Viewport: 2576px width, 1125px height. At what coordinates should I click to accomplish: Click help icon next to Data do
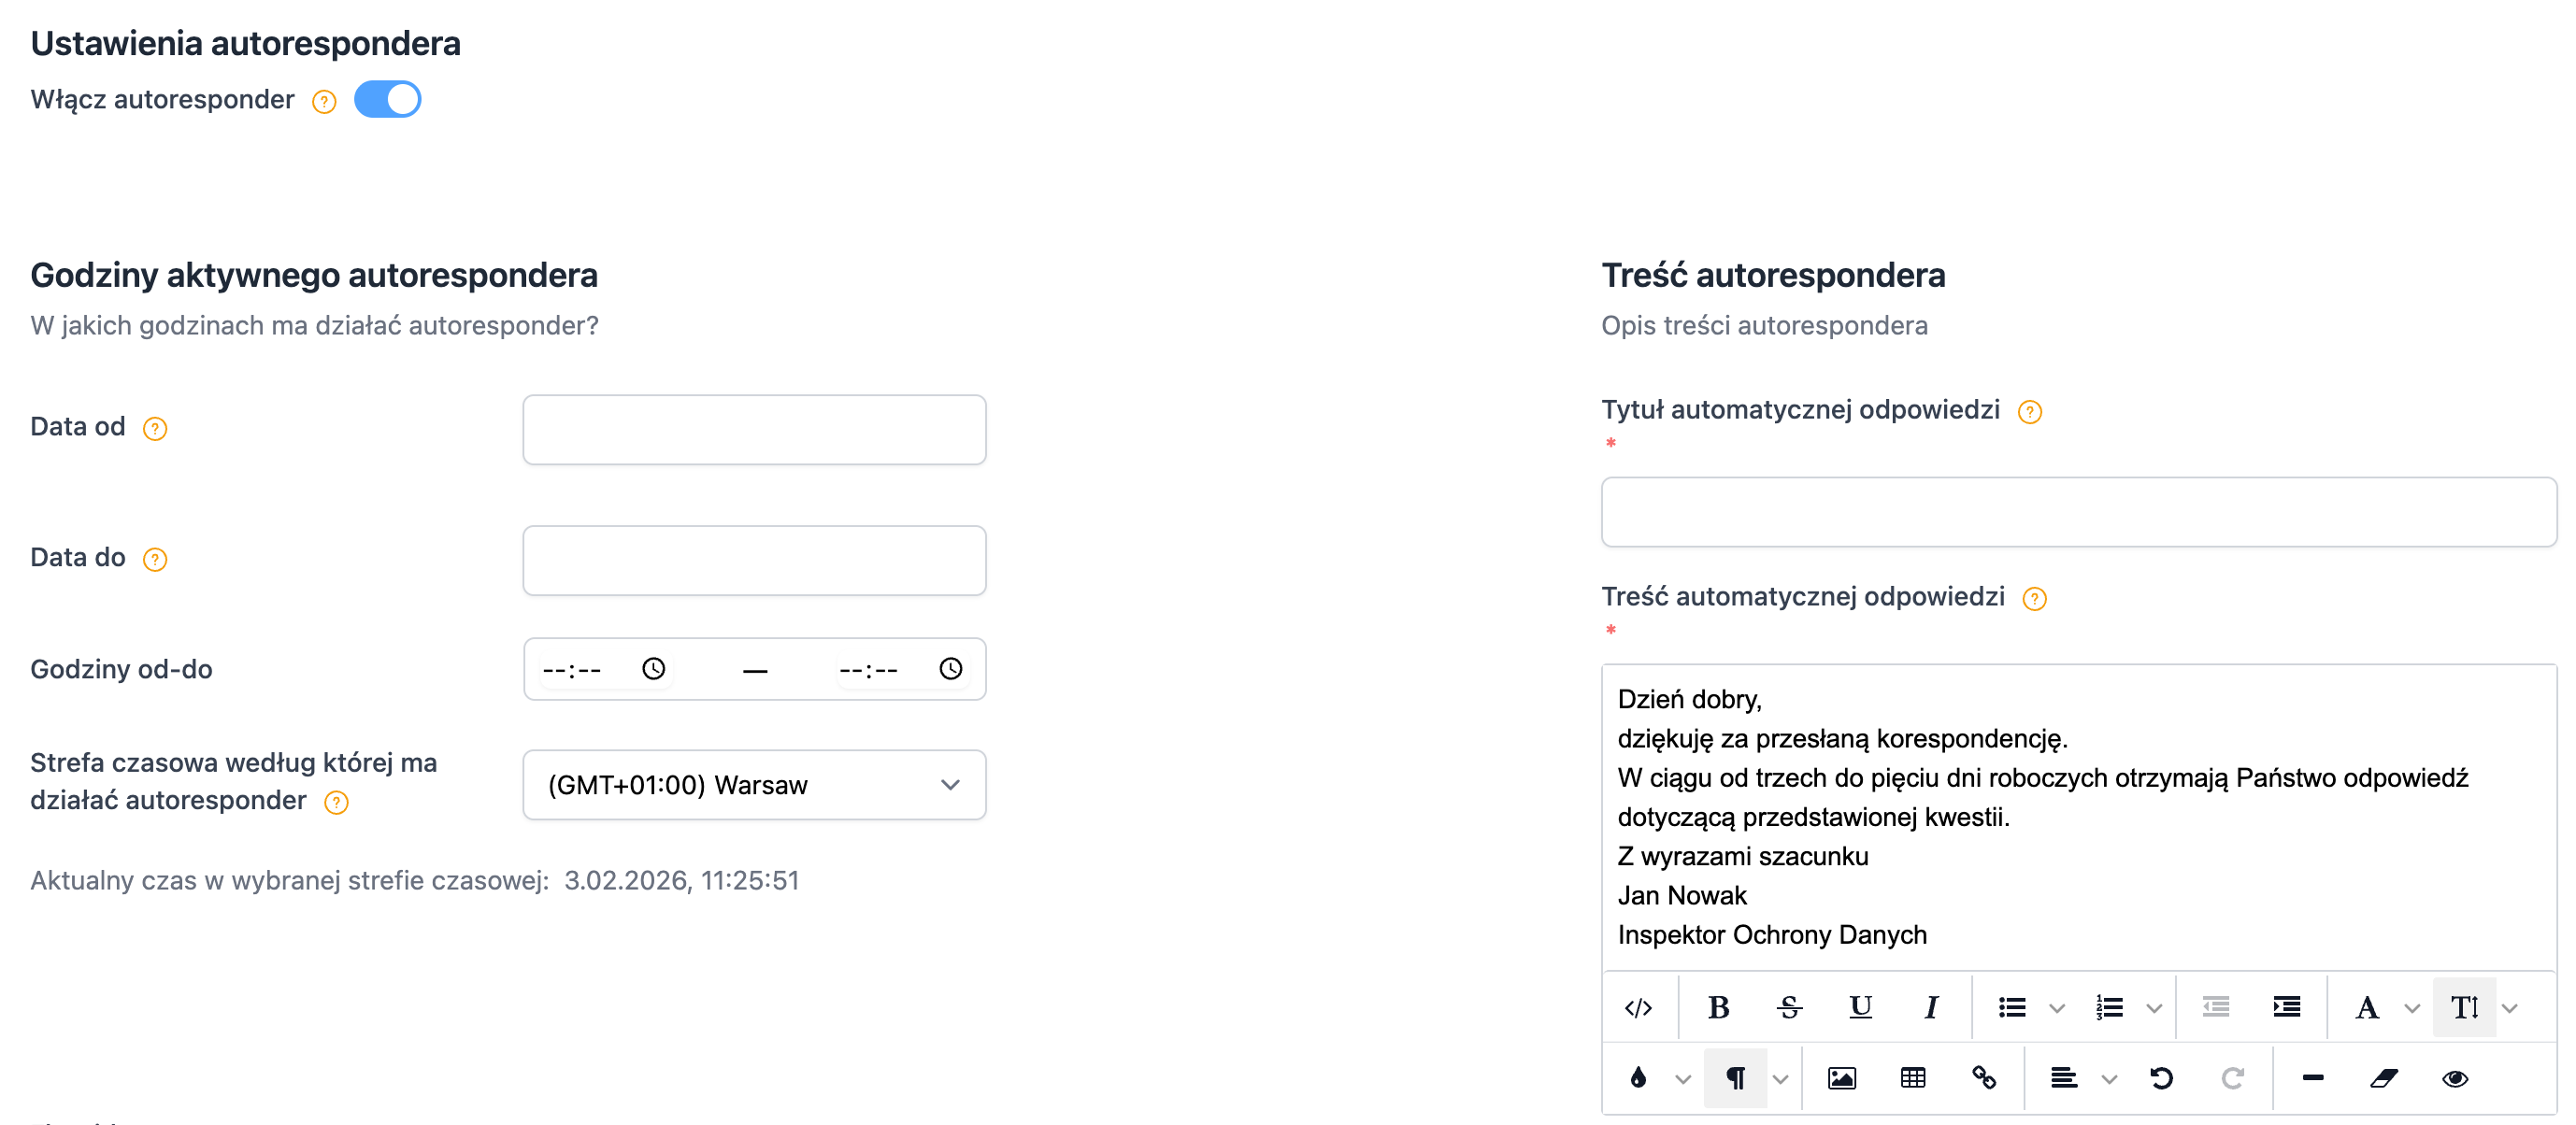pos(155,559)
